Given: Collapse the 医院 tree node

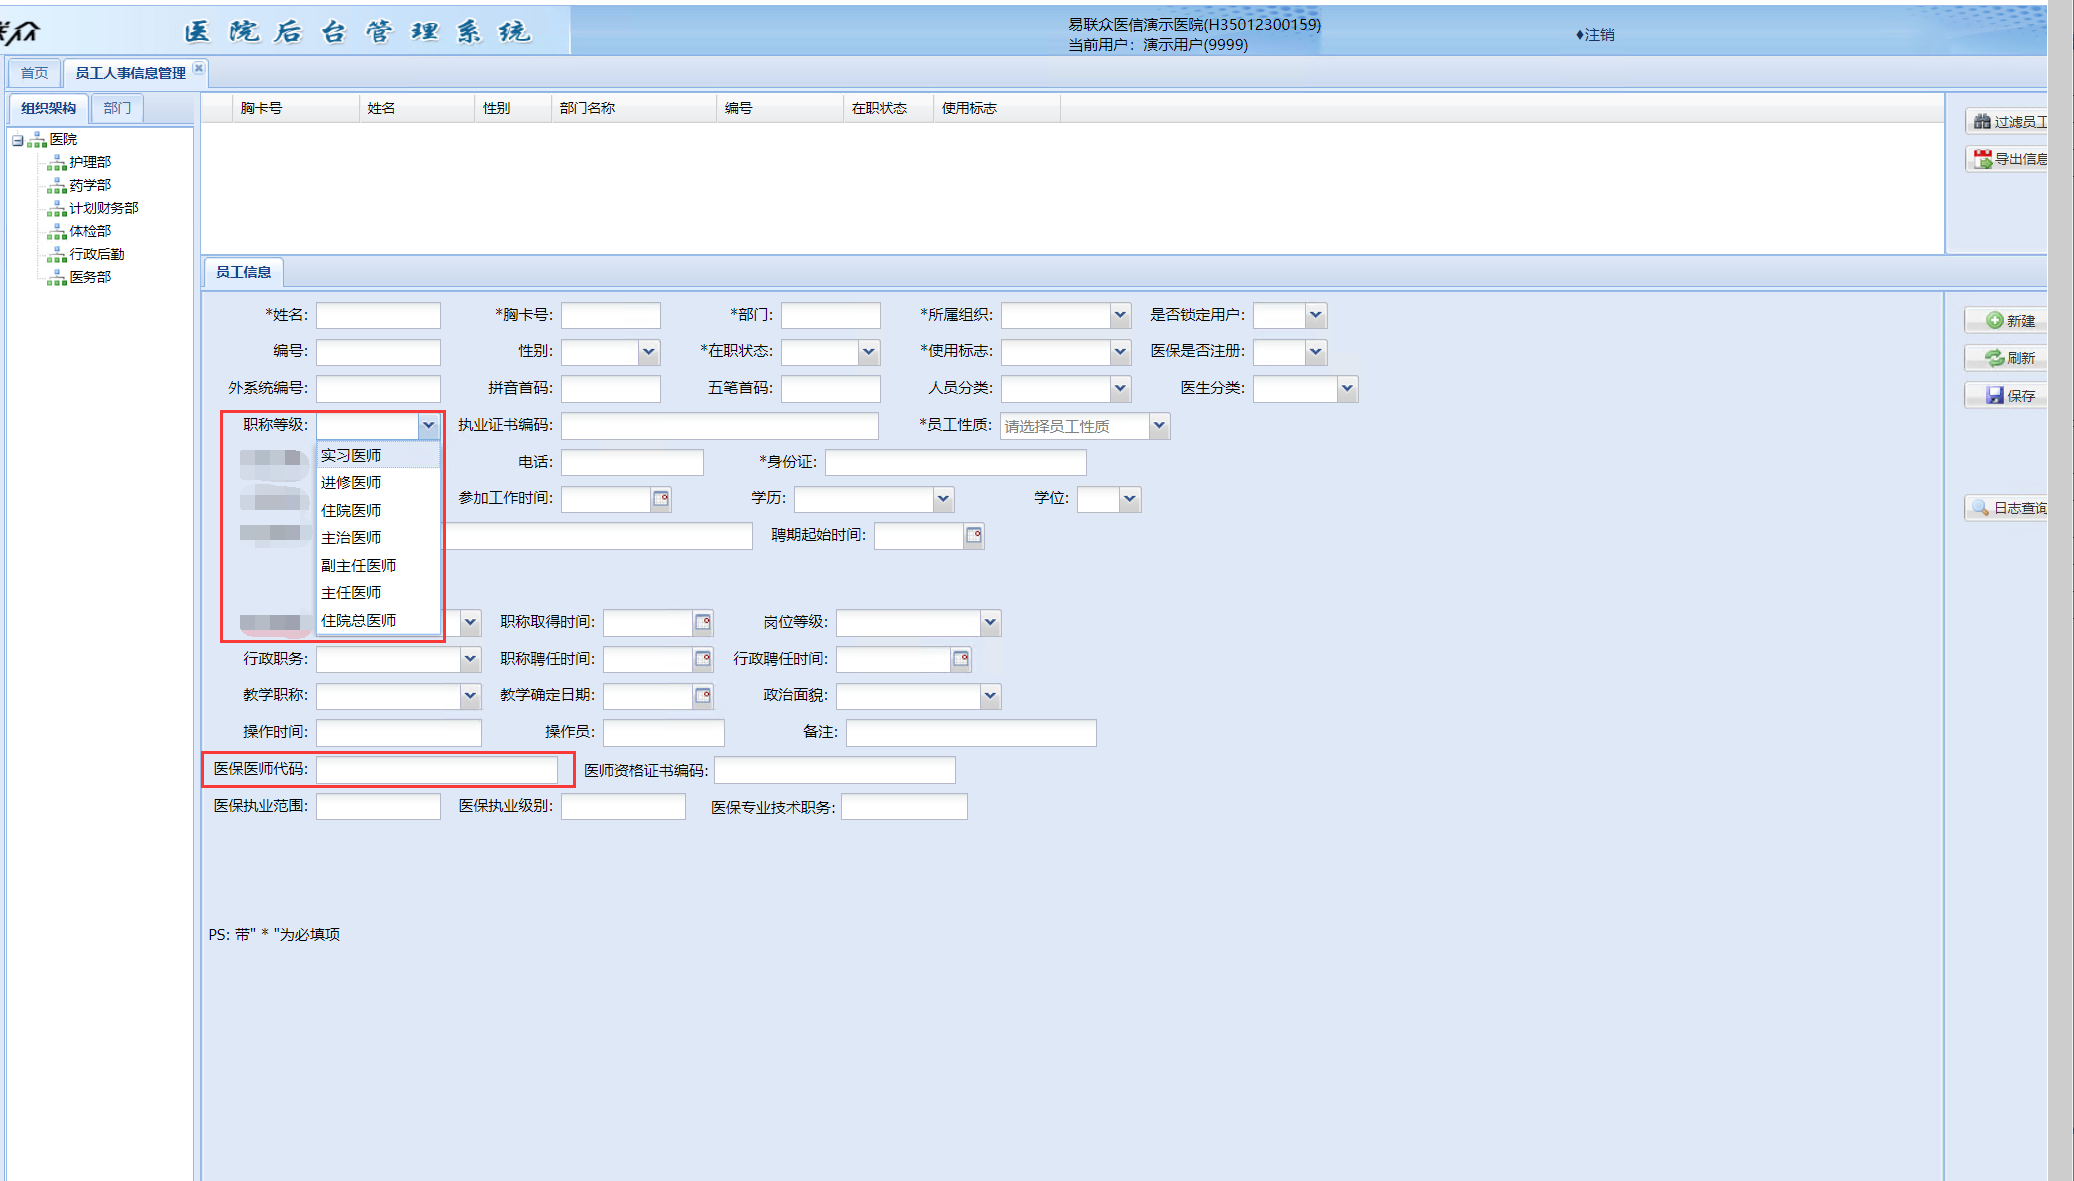Looking at the screenshot, I should coord(18,140).
